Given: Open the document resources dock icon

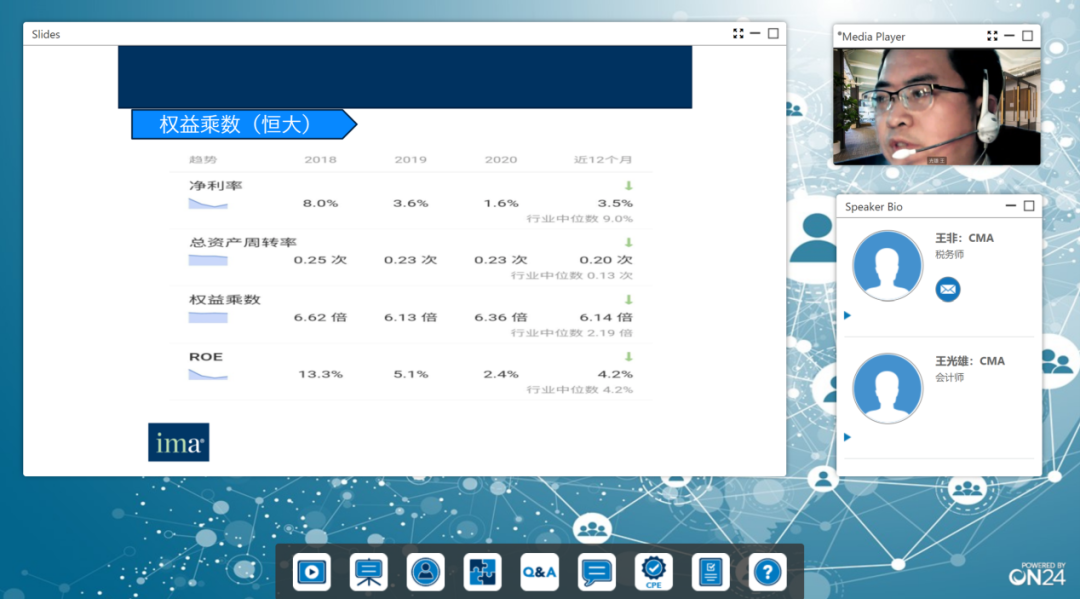Looking at the screenshot, I should tap(710, 571).
